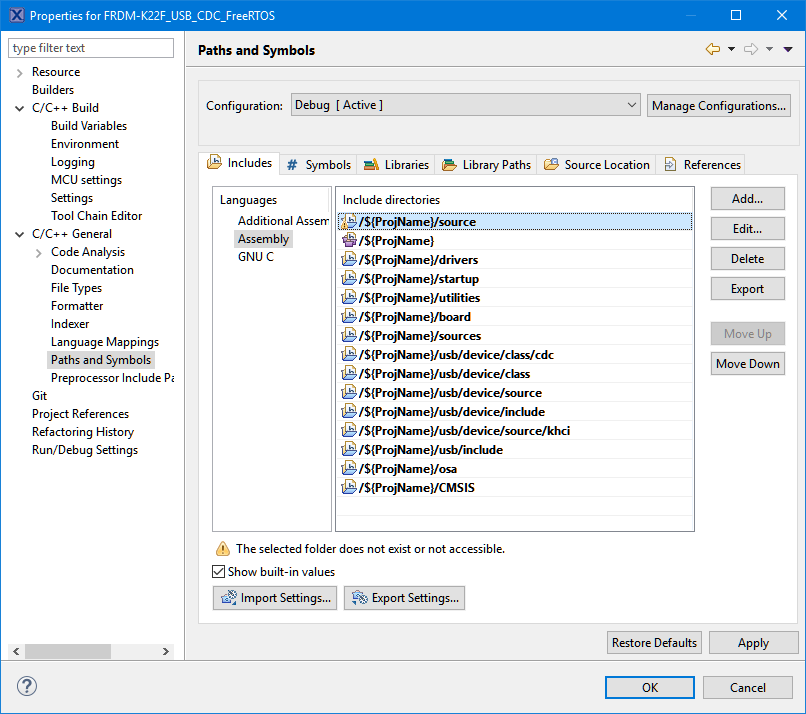Click the folder icon beside /${ProjName}/drivers
This screenshot has height=714, width=806.
point(349,260)
